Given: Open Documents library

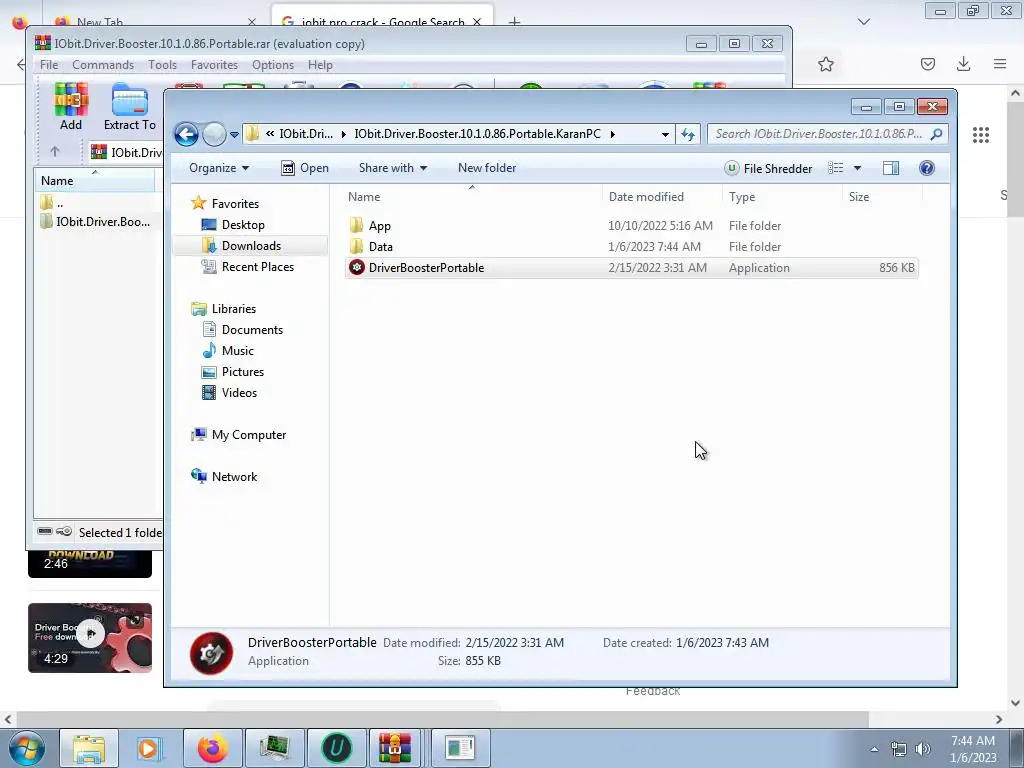Looking at the screenshot, I should 242,330.
